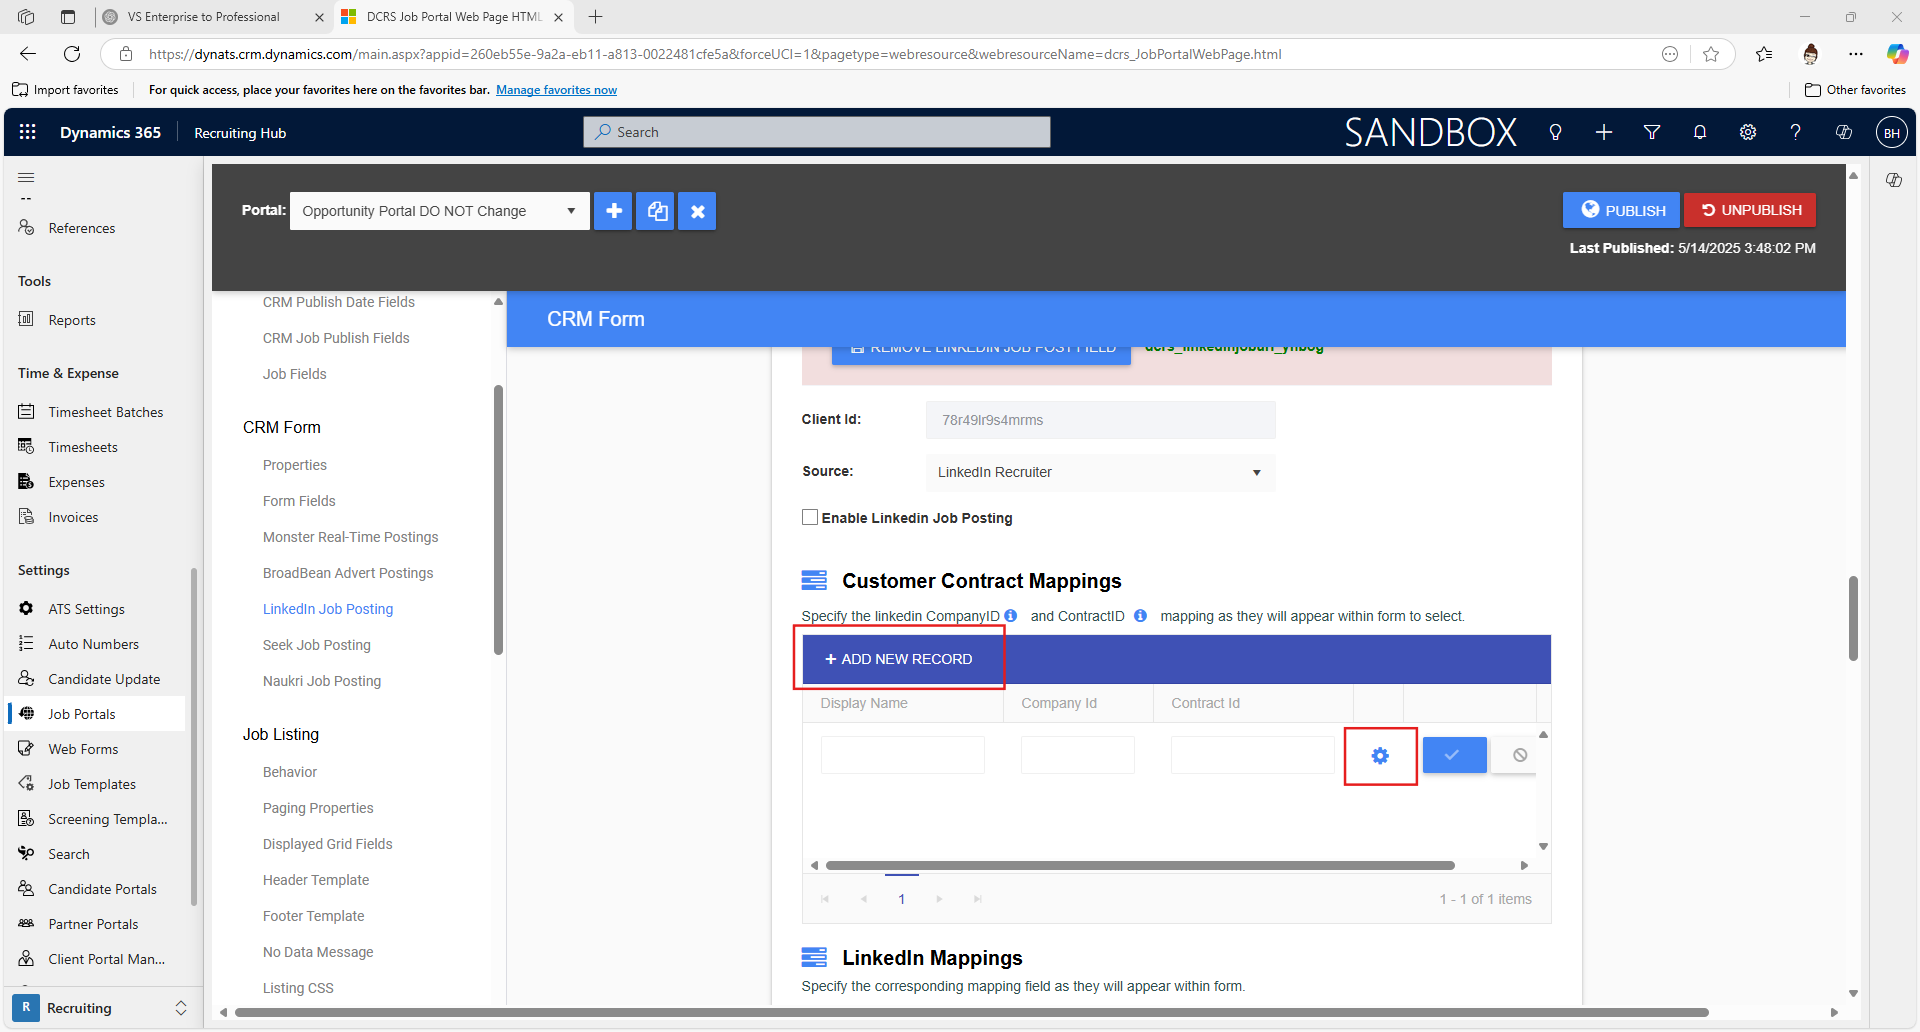Click the copy portal icon button
Image resolution: width=1920 pixels, height=1032 pixels.
coord(656,211)
